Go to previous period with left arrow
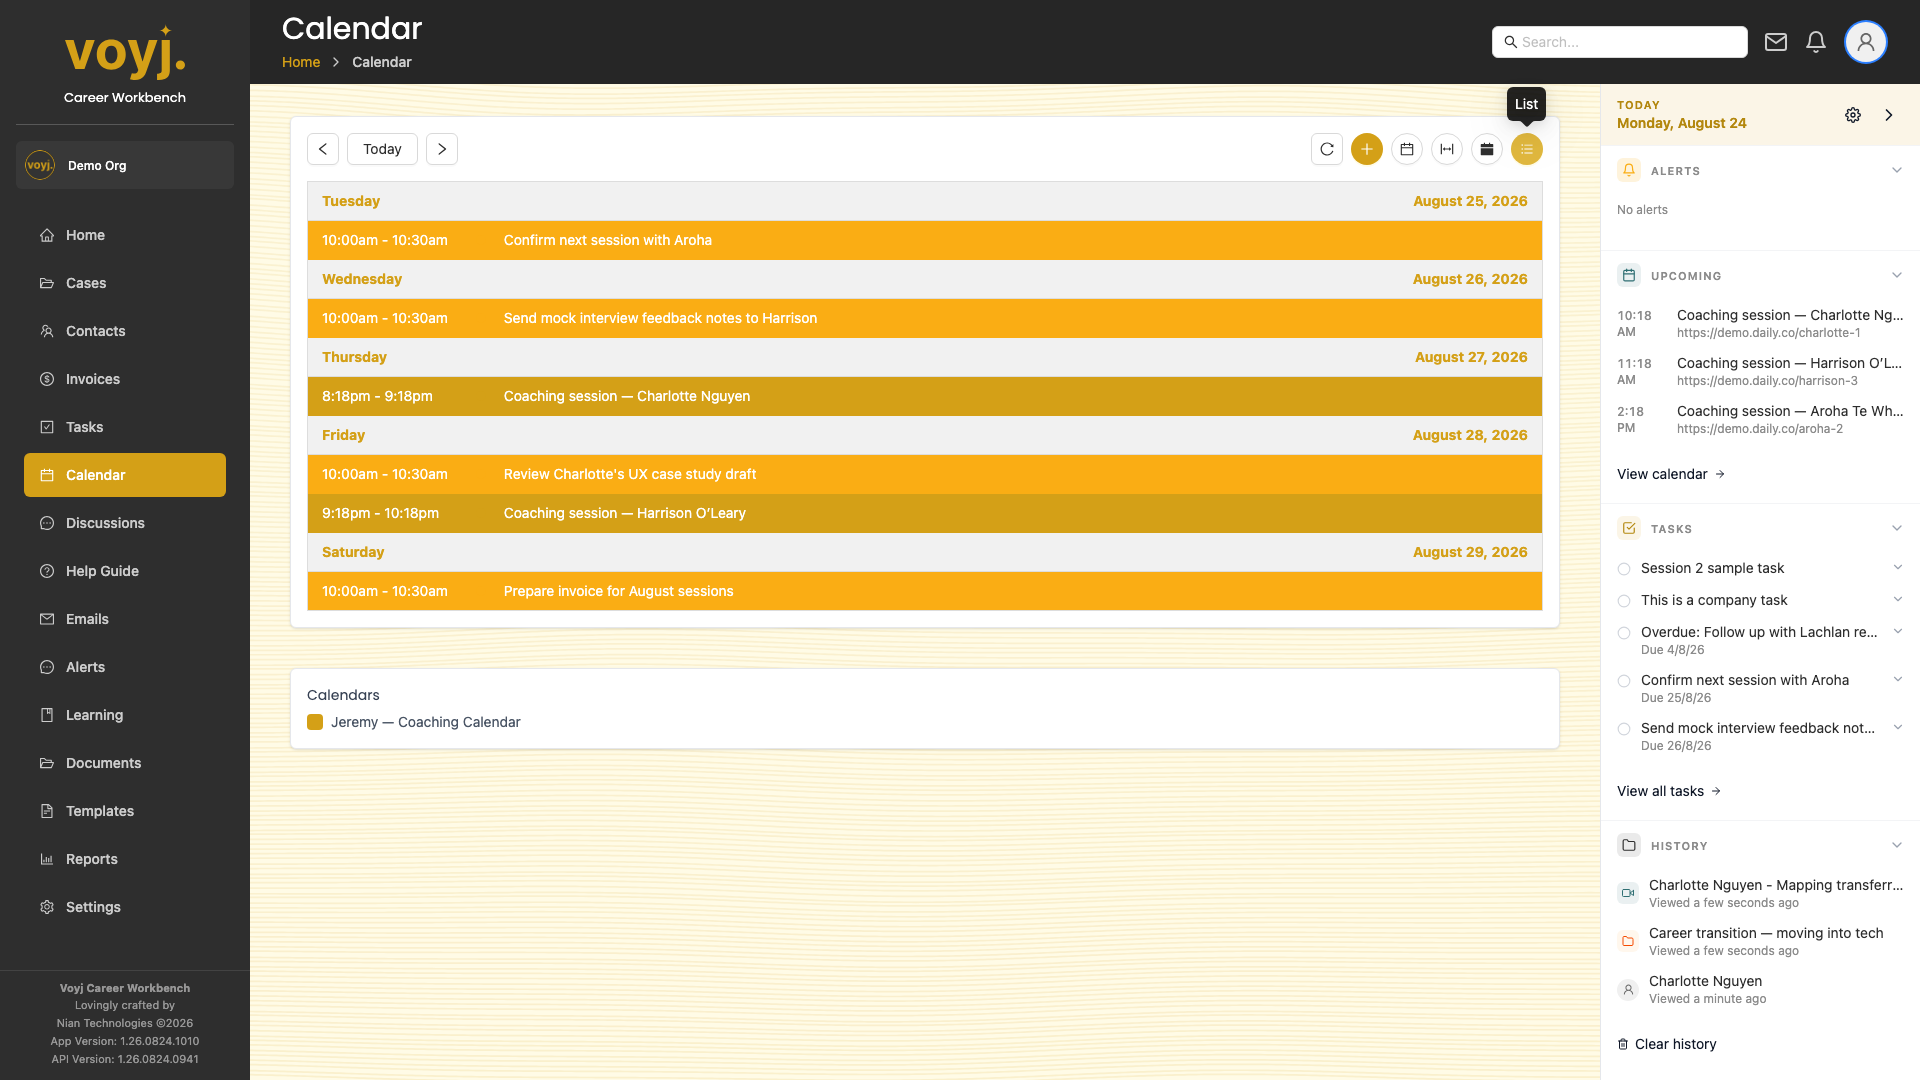 pyautogui.click(x=323, y=149)
